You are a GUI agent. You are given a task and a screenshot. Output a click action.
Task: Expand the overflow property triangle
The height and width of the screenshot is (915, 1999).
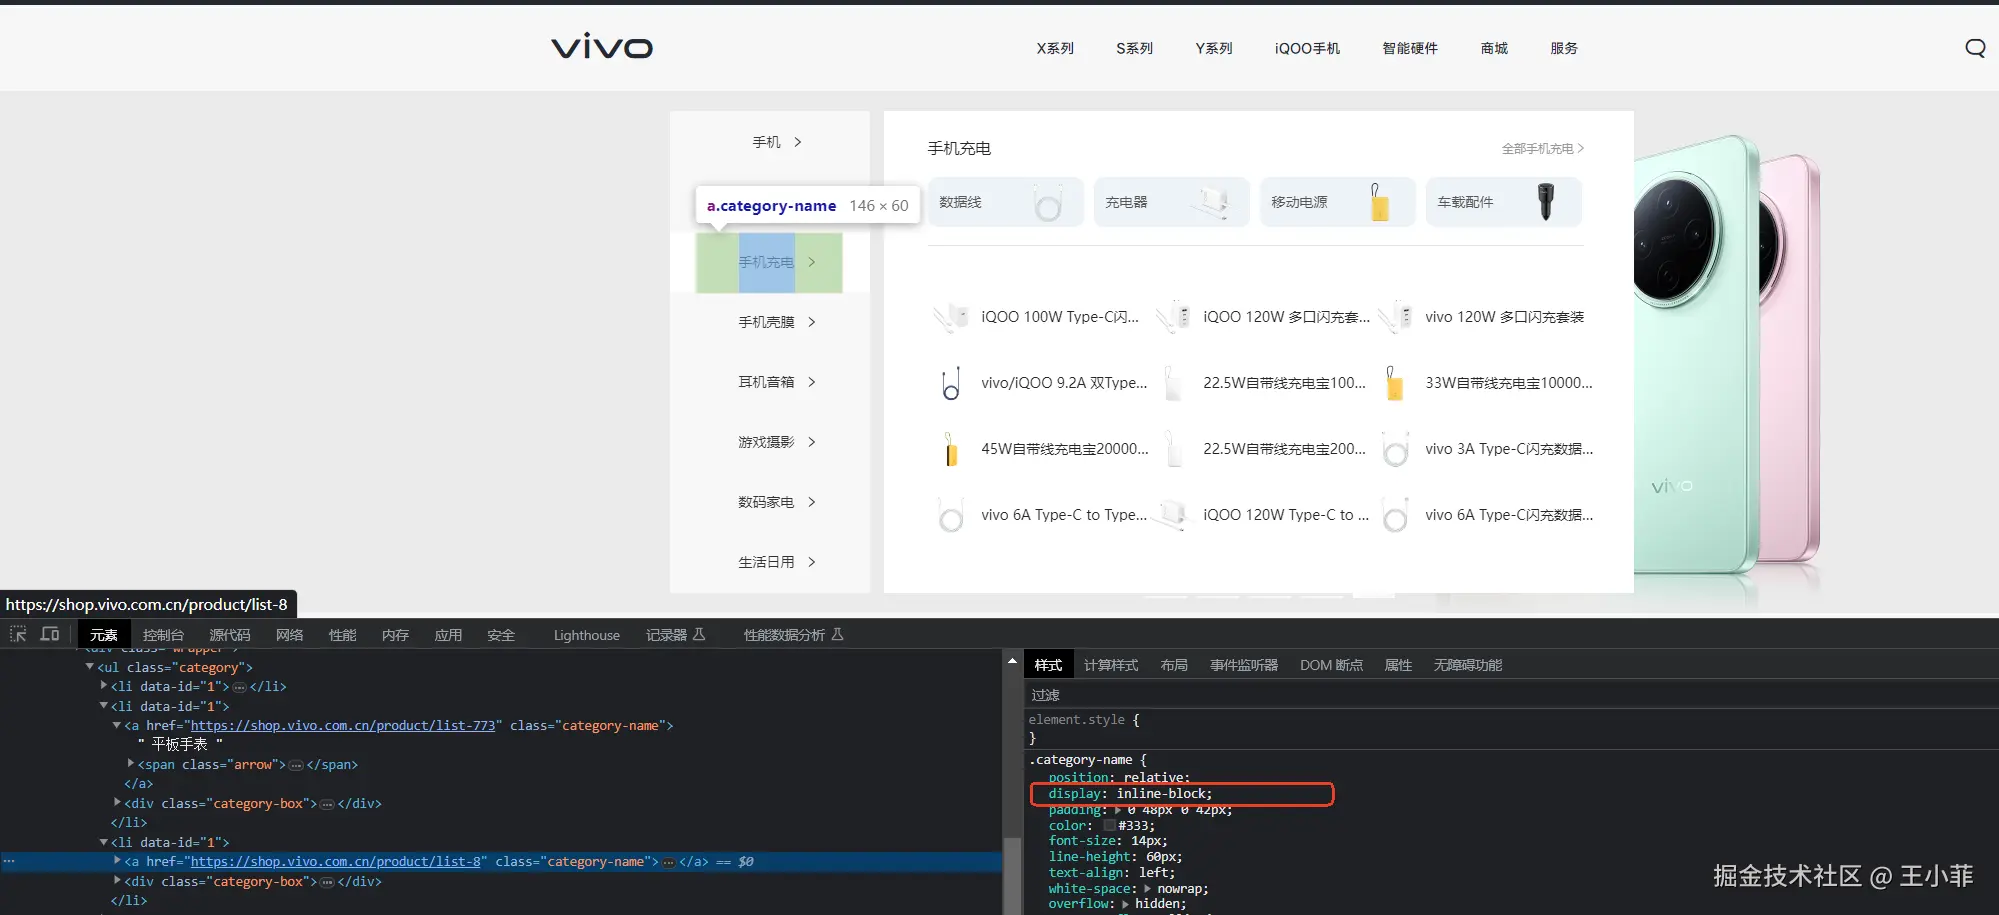1126,904
